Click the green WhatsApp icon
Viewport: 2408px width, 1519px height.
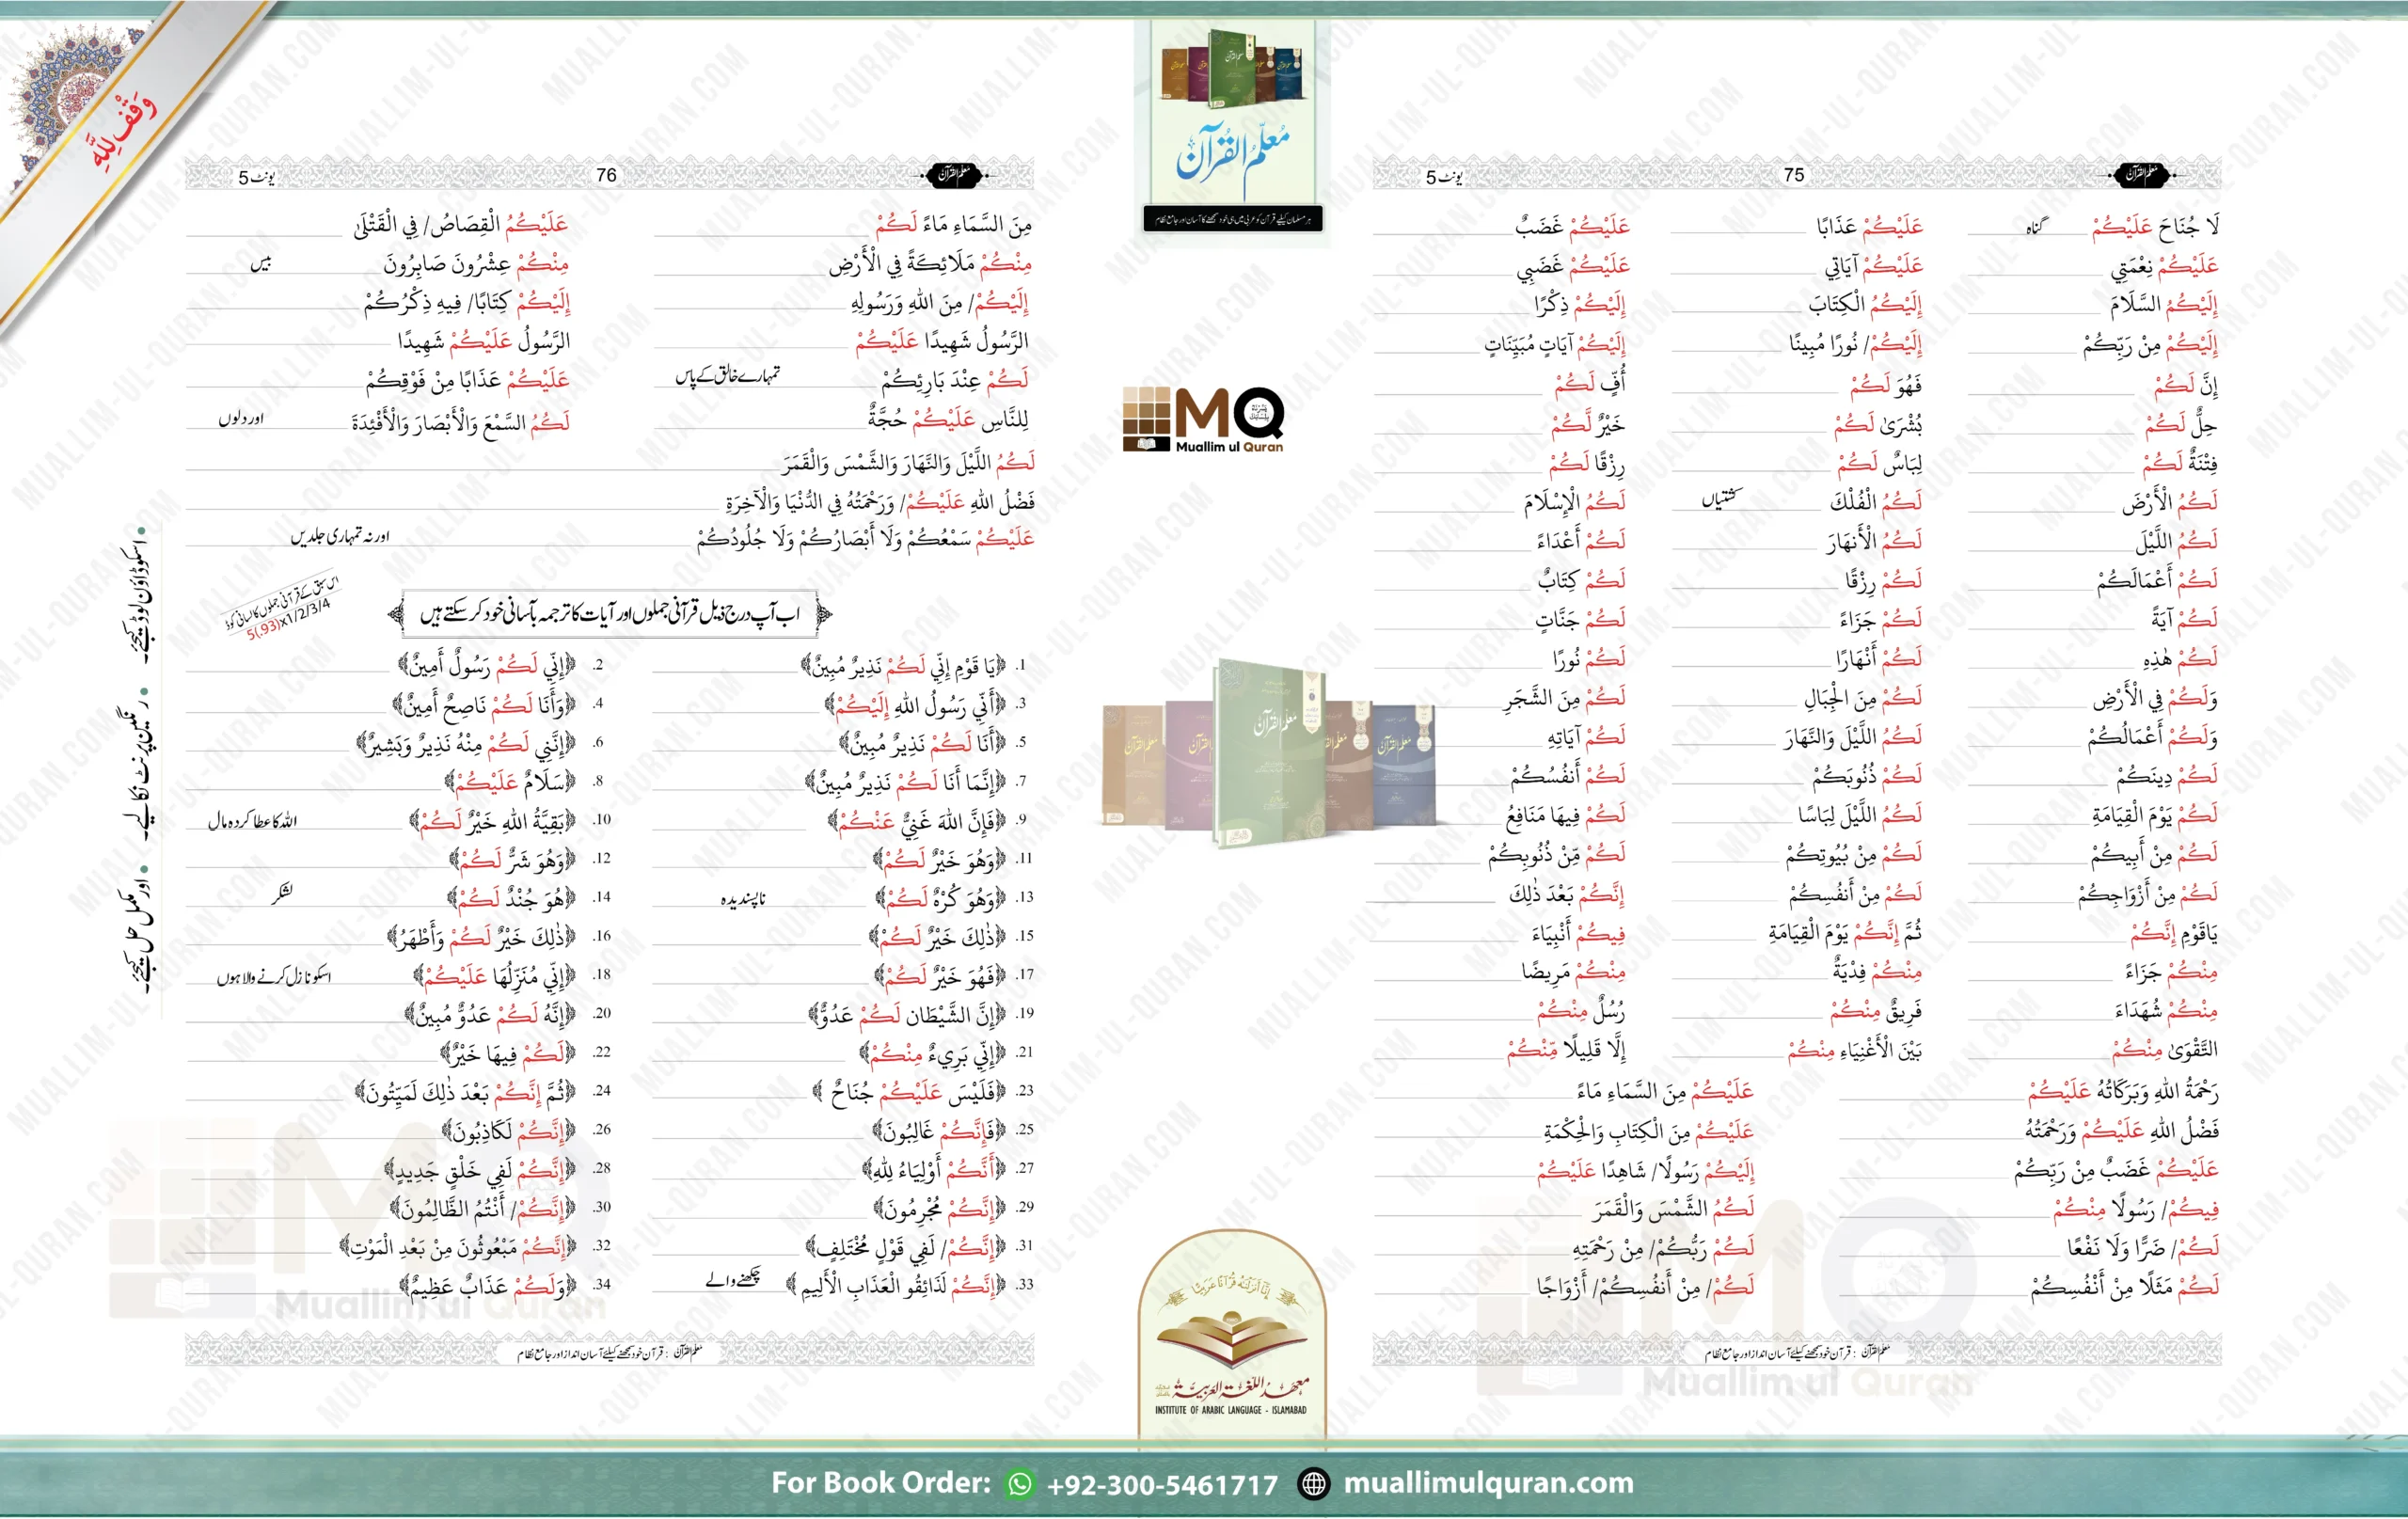[1019, 1483]
